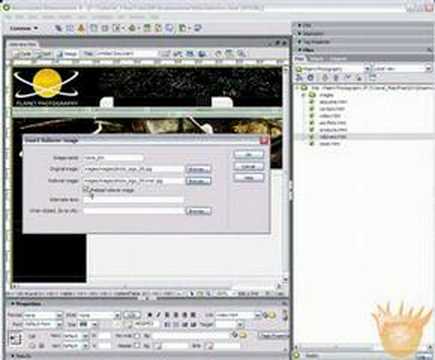
Task: Insert an Email Link from the Common bar
Action: [x=70, y=28]
